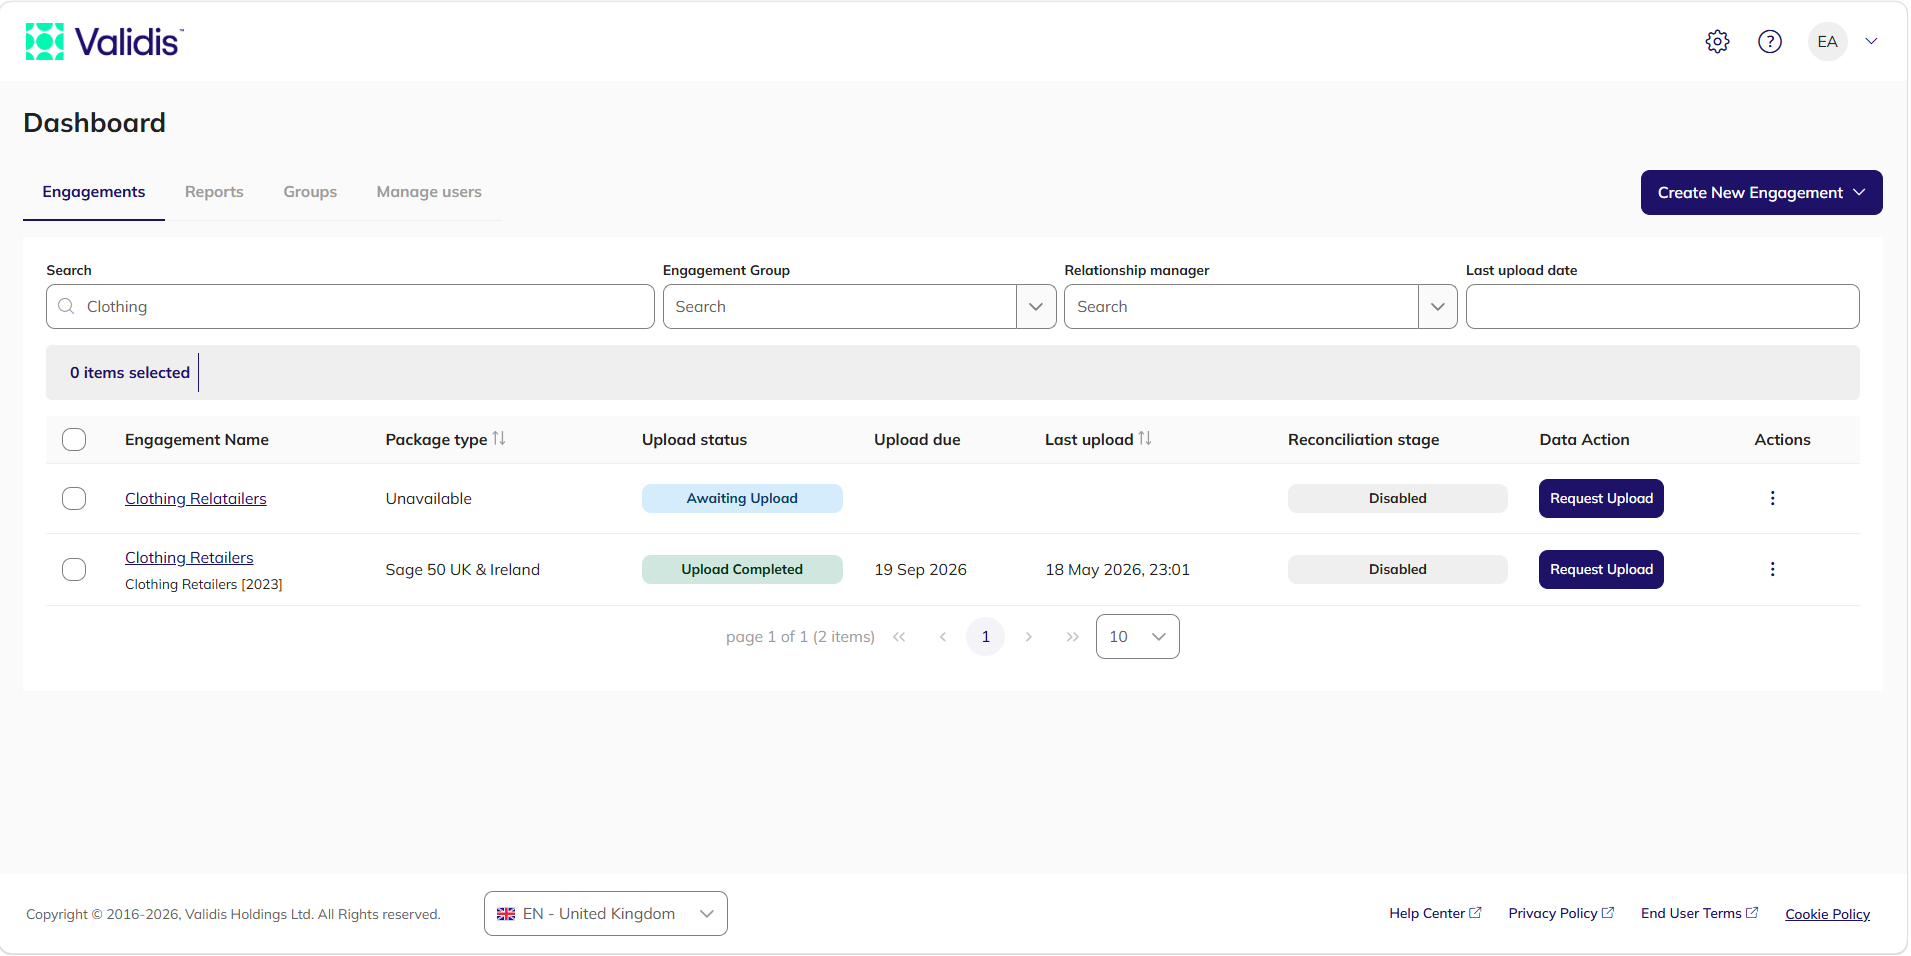Request Upload for Clothing Retailers
Viewport: 1911px width, 956px height.
click(x=1601, y=569)
